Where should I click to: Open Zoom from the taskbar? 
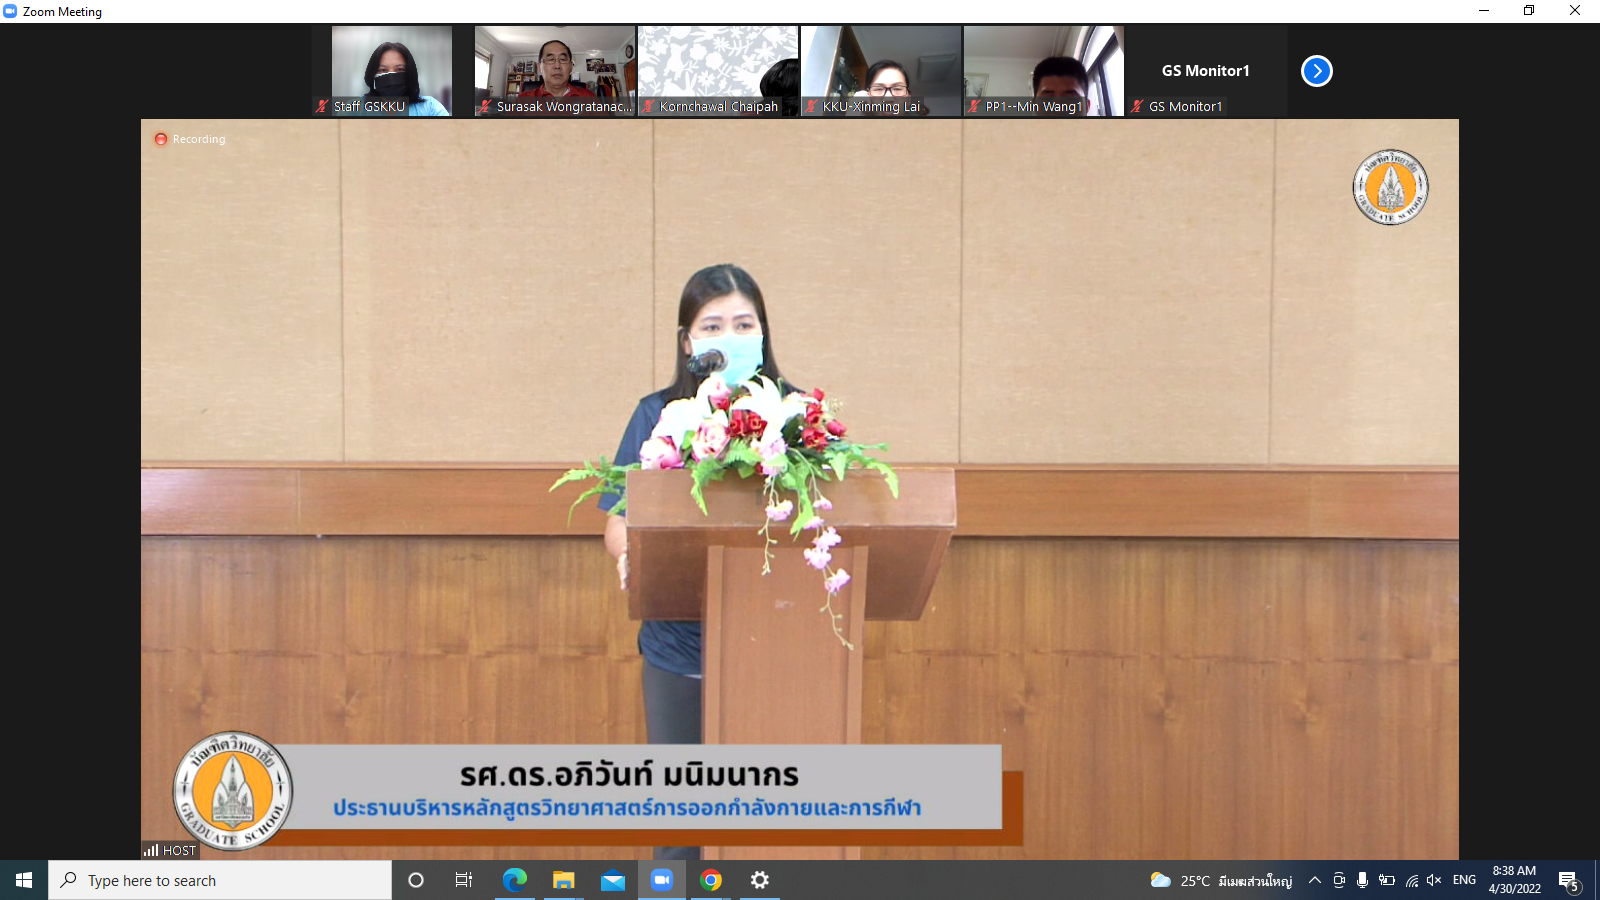(x=661, y=880)
